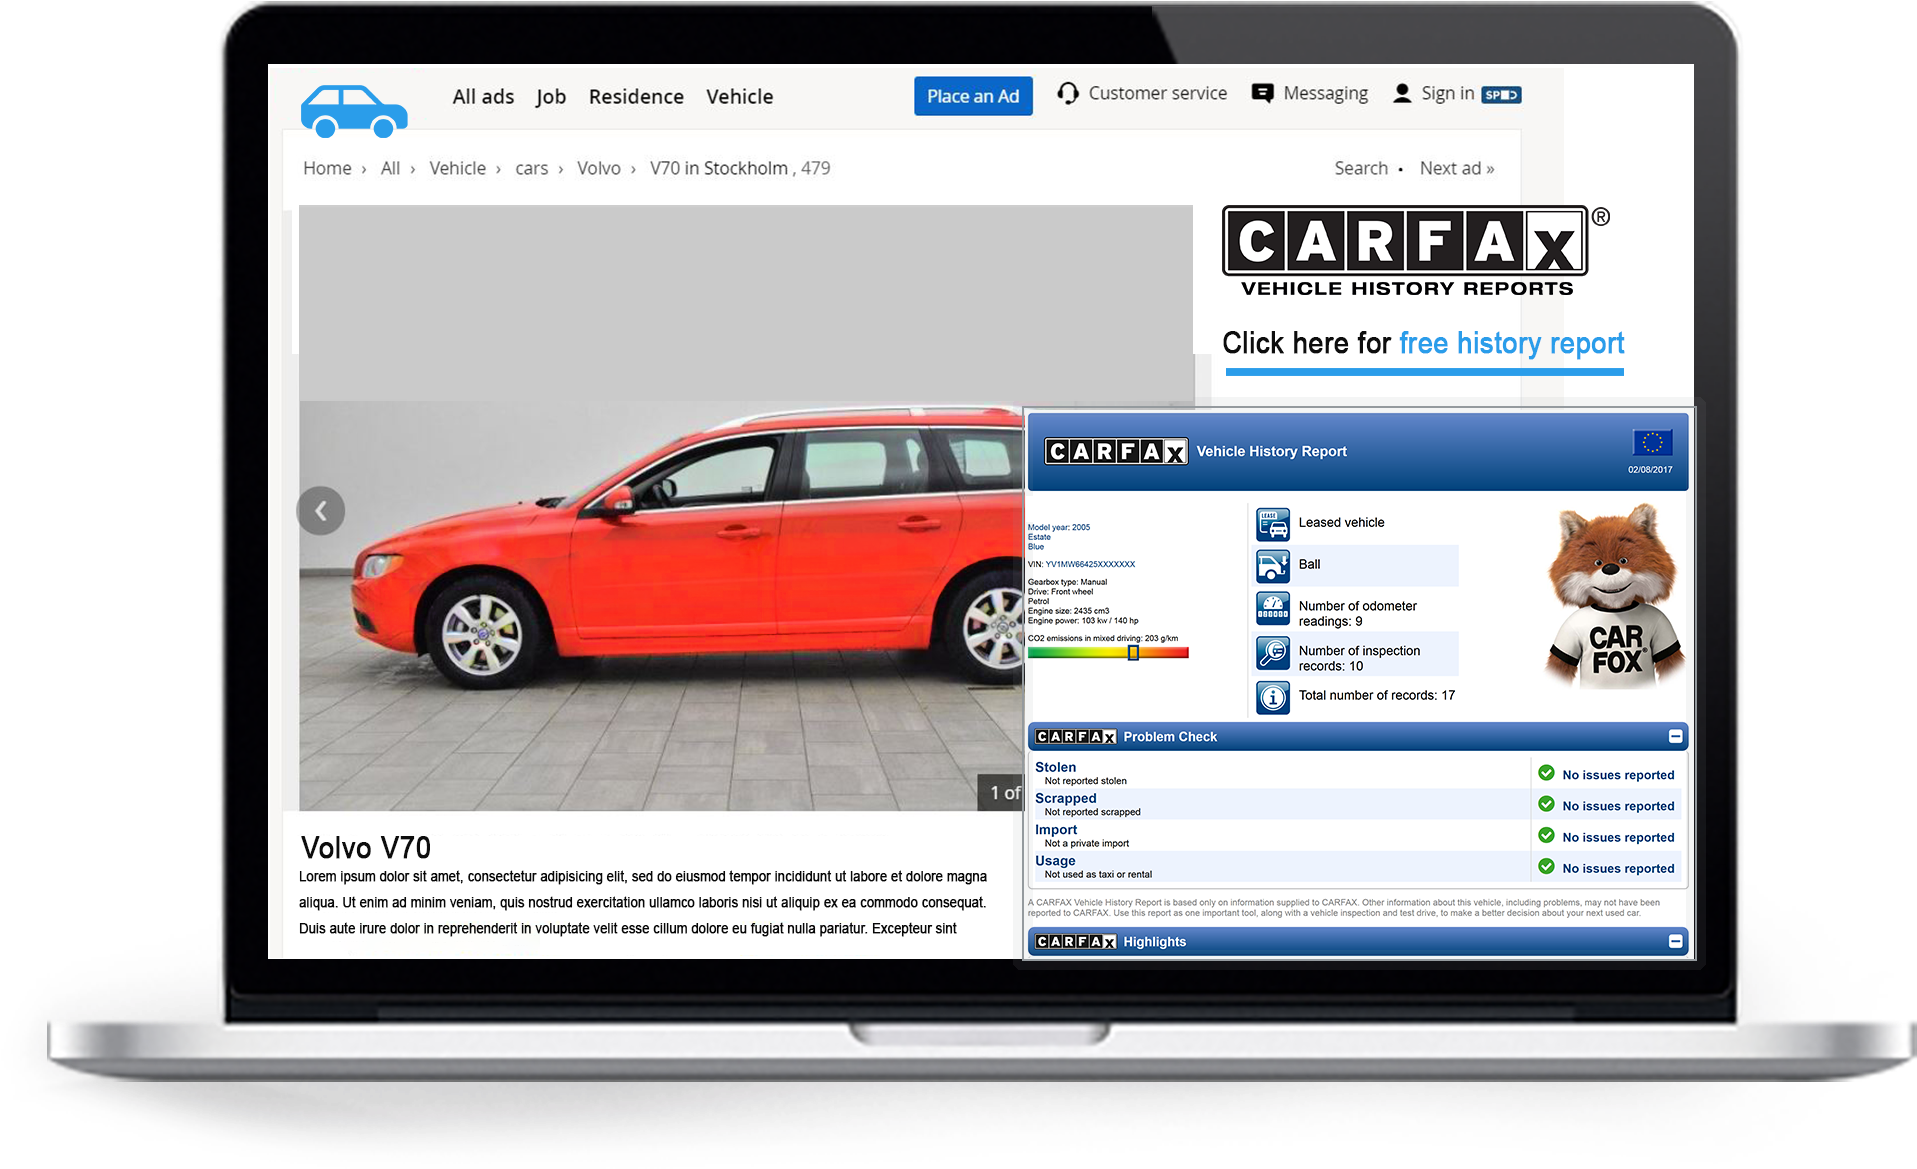Screen dimensions: 1917x1169
Task: Click the Leased vehicle icon
Action: pyautogui.click(x=1273, y=524)
